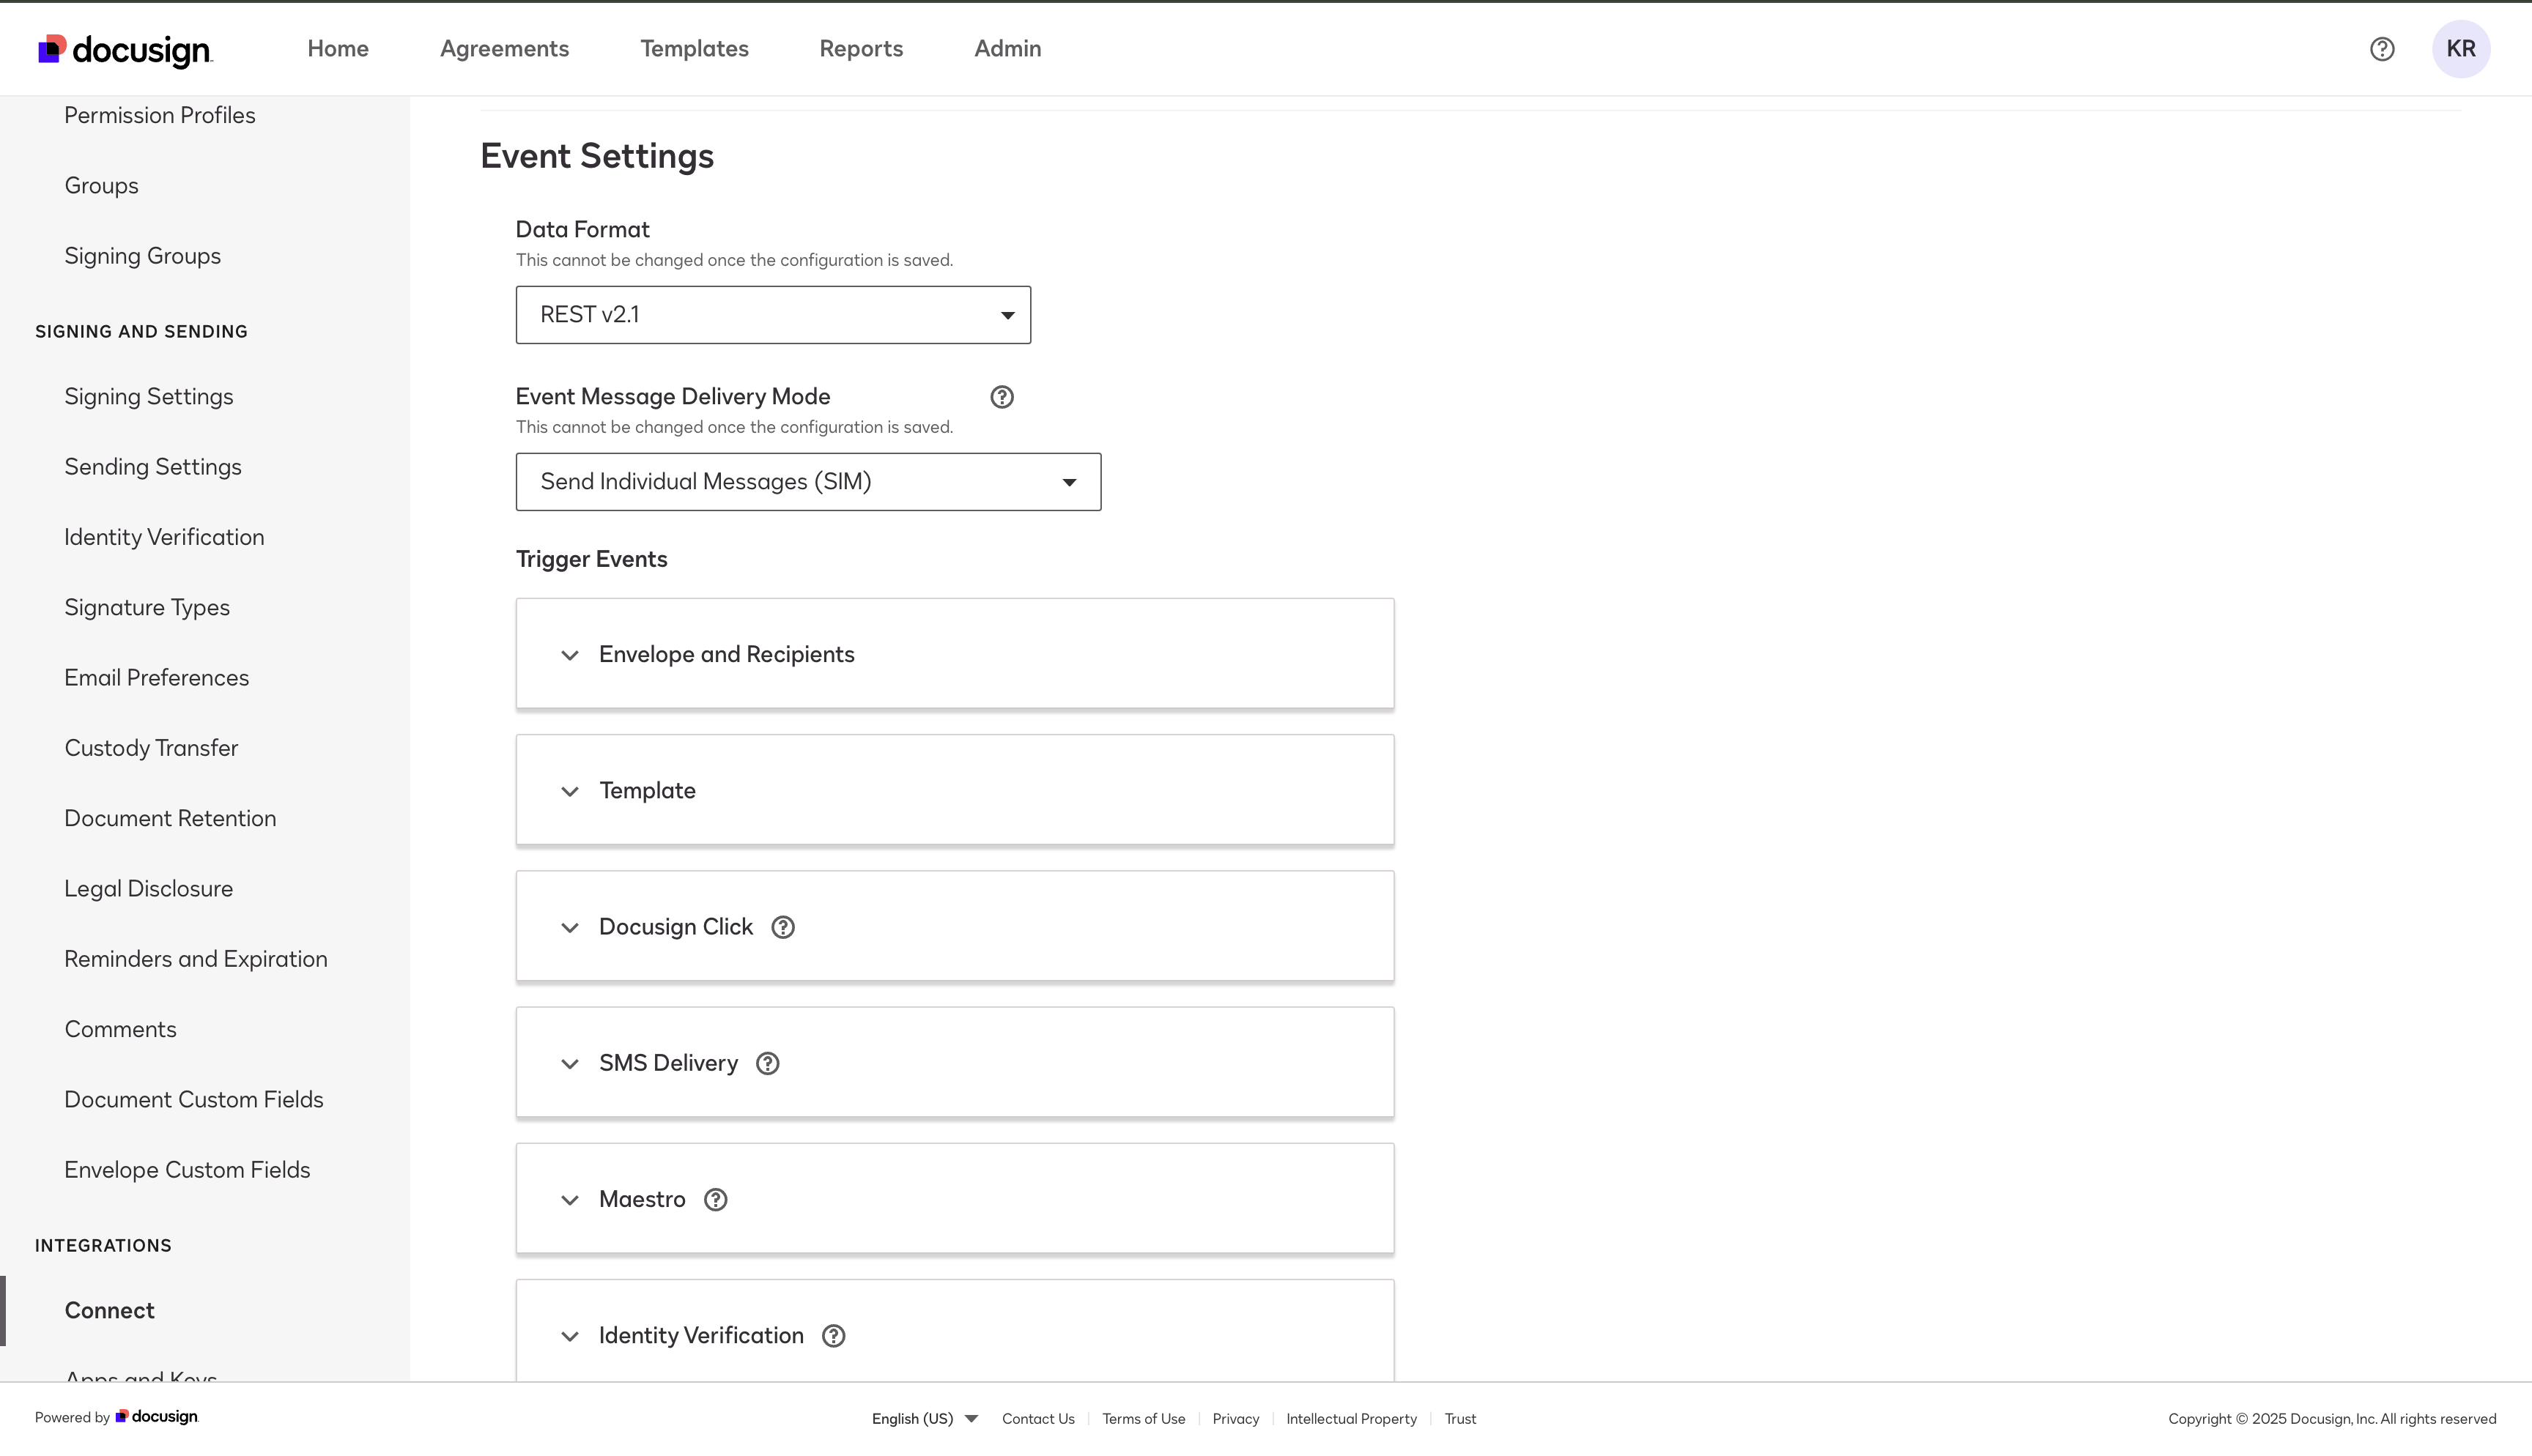Click the help icon beside Event Message Delivery Mode
The height and width of the screenshot is (1456, 2532).
point(1002,397)
